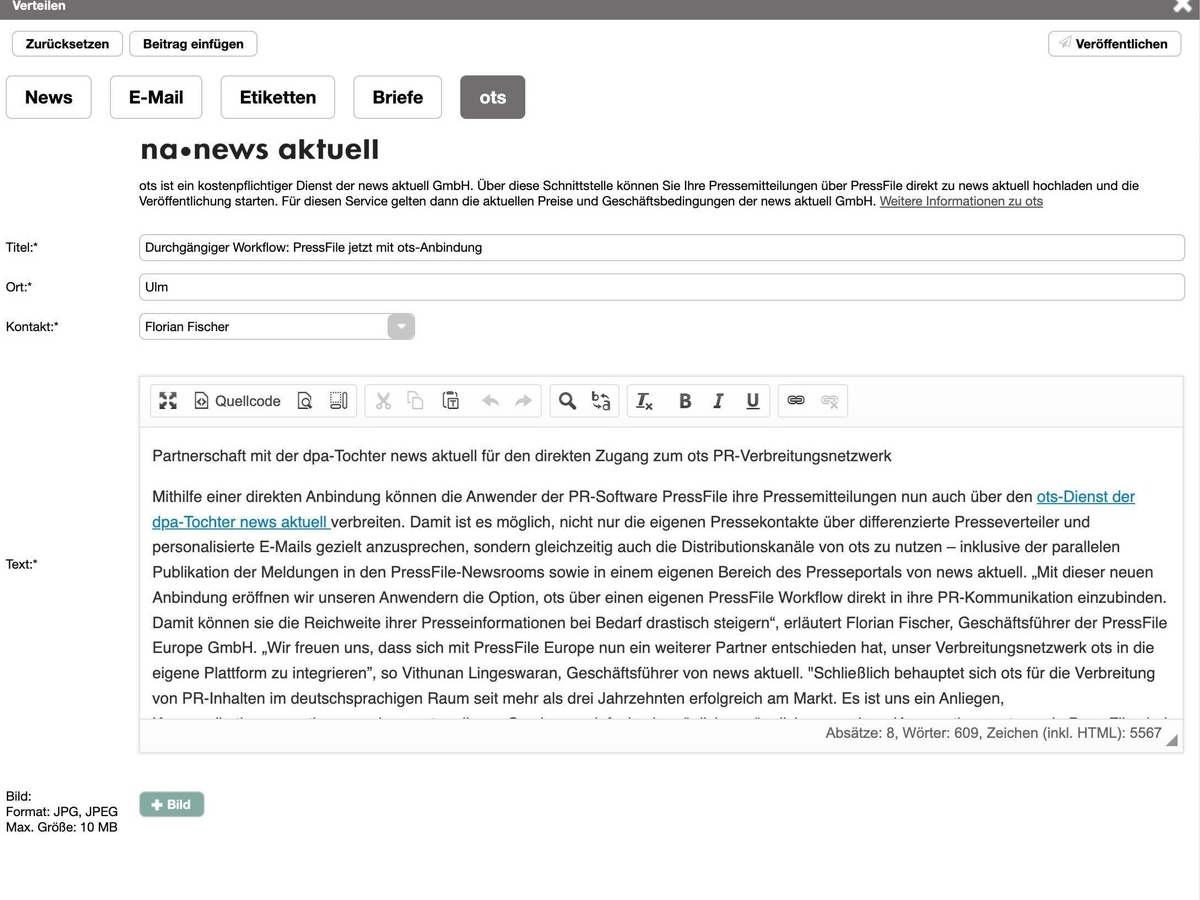The height and width of the screenshot is (900, 1200).
Task: Click the Ort input field containing Ulm
Action: coord(661,287)
